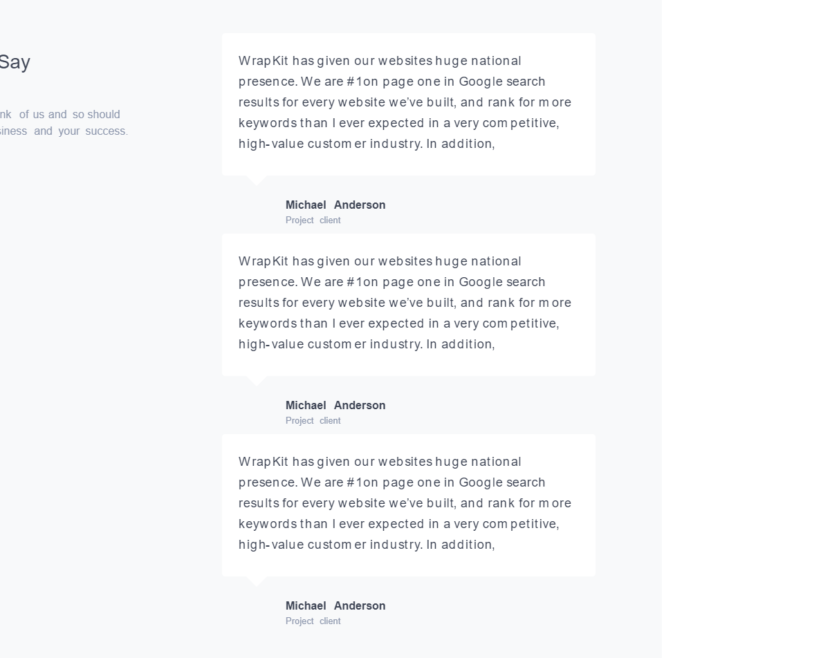830x658 pixels.
Task: Click the second testimonial's speech bubble pointer
Action: [x=257, y=381]
